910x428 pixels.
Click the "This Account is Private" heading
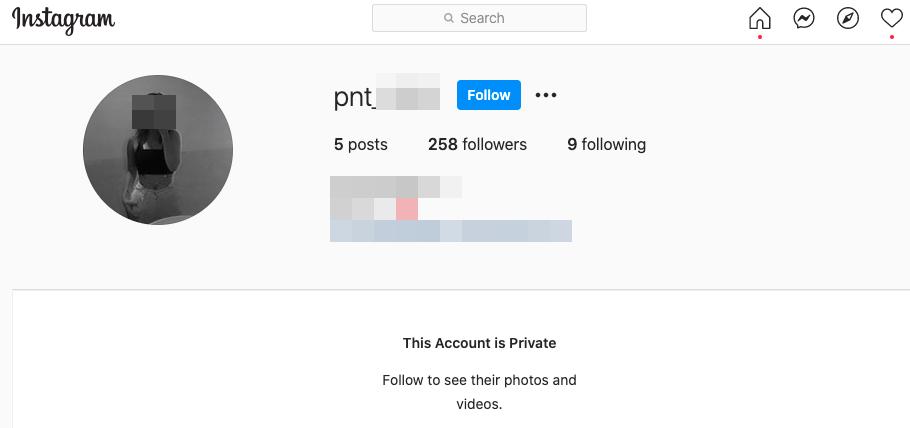[479, 343]
